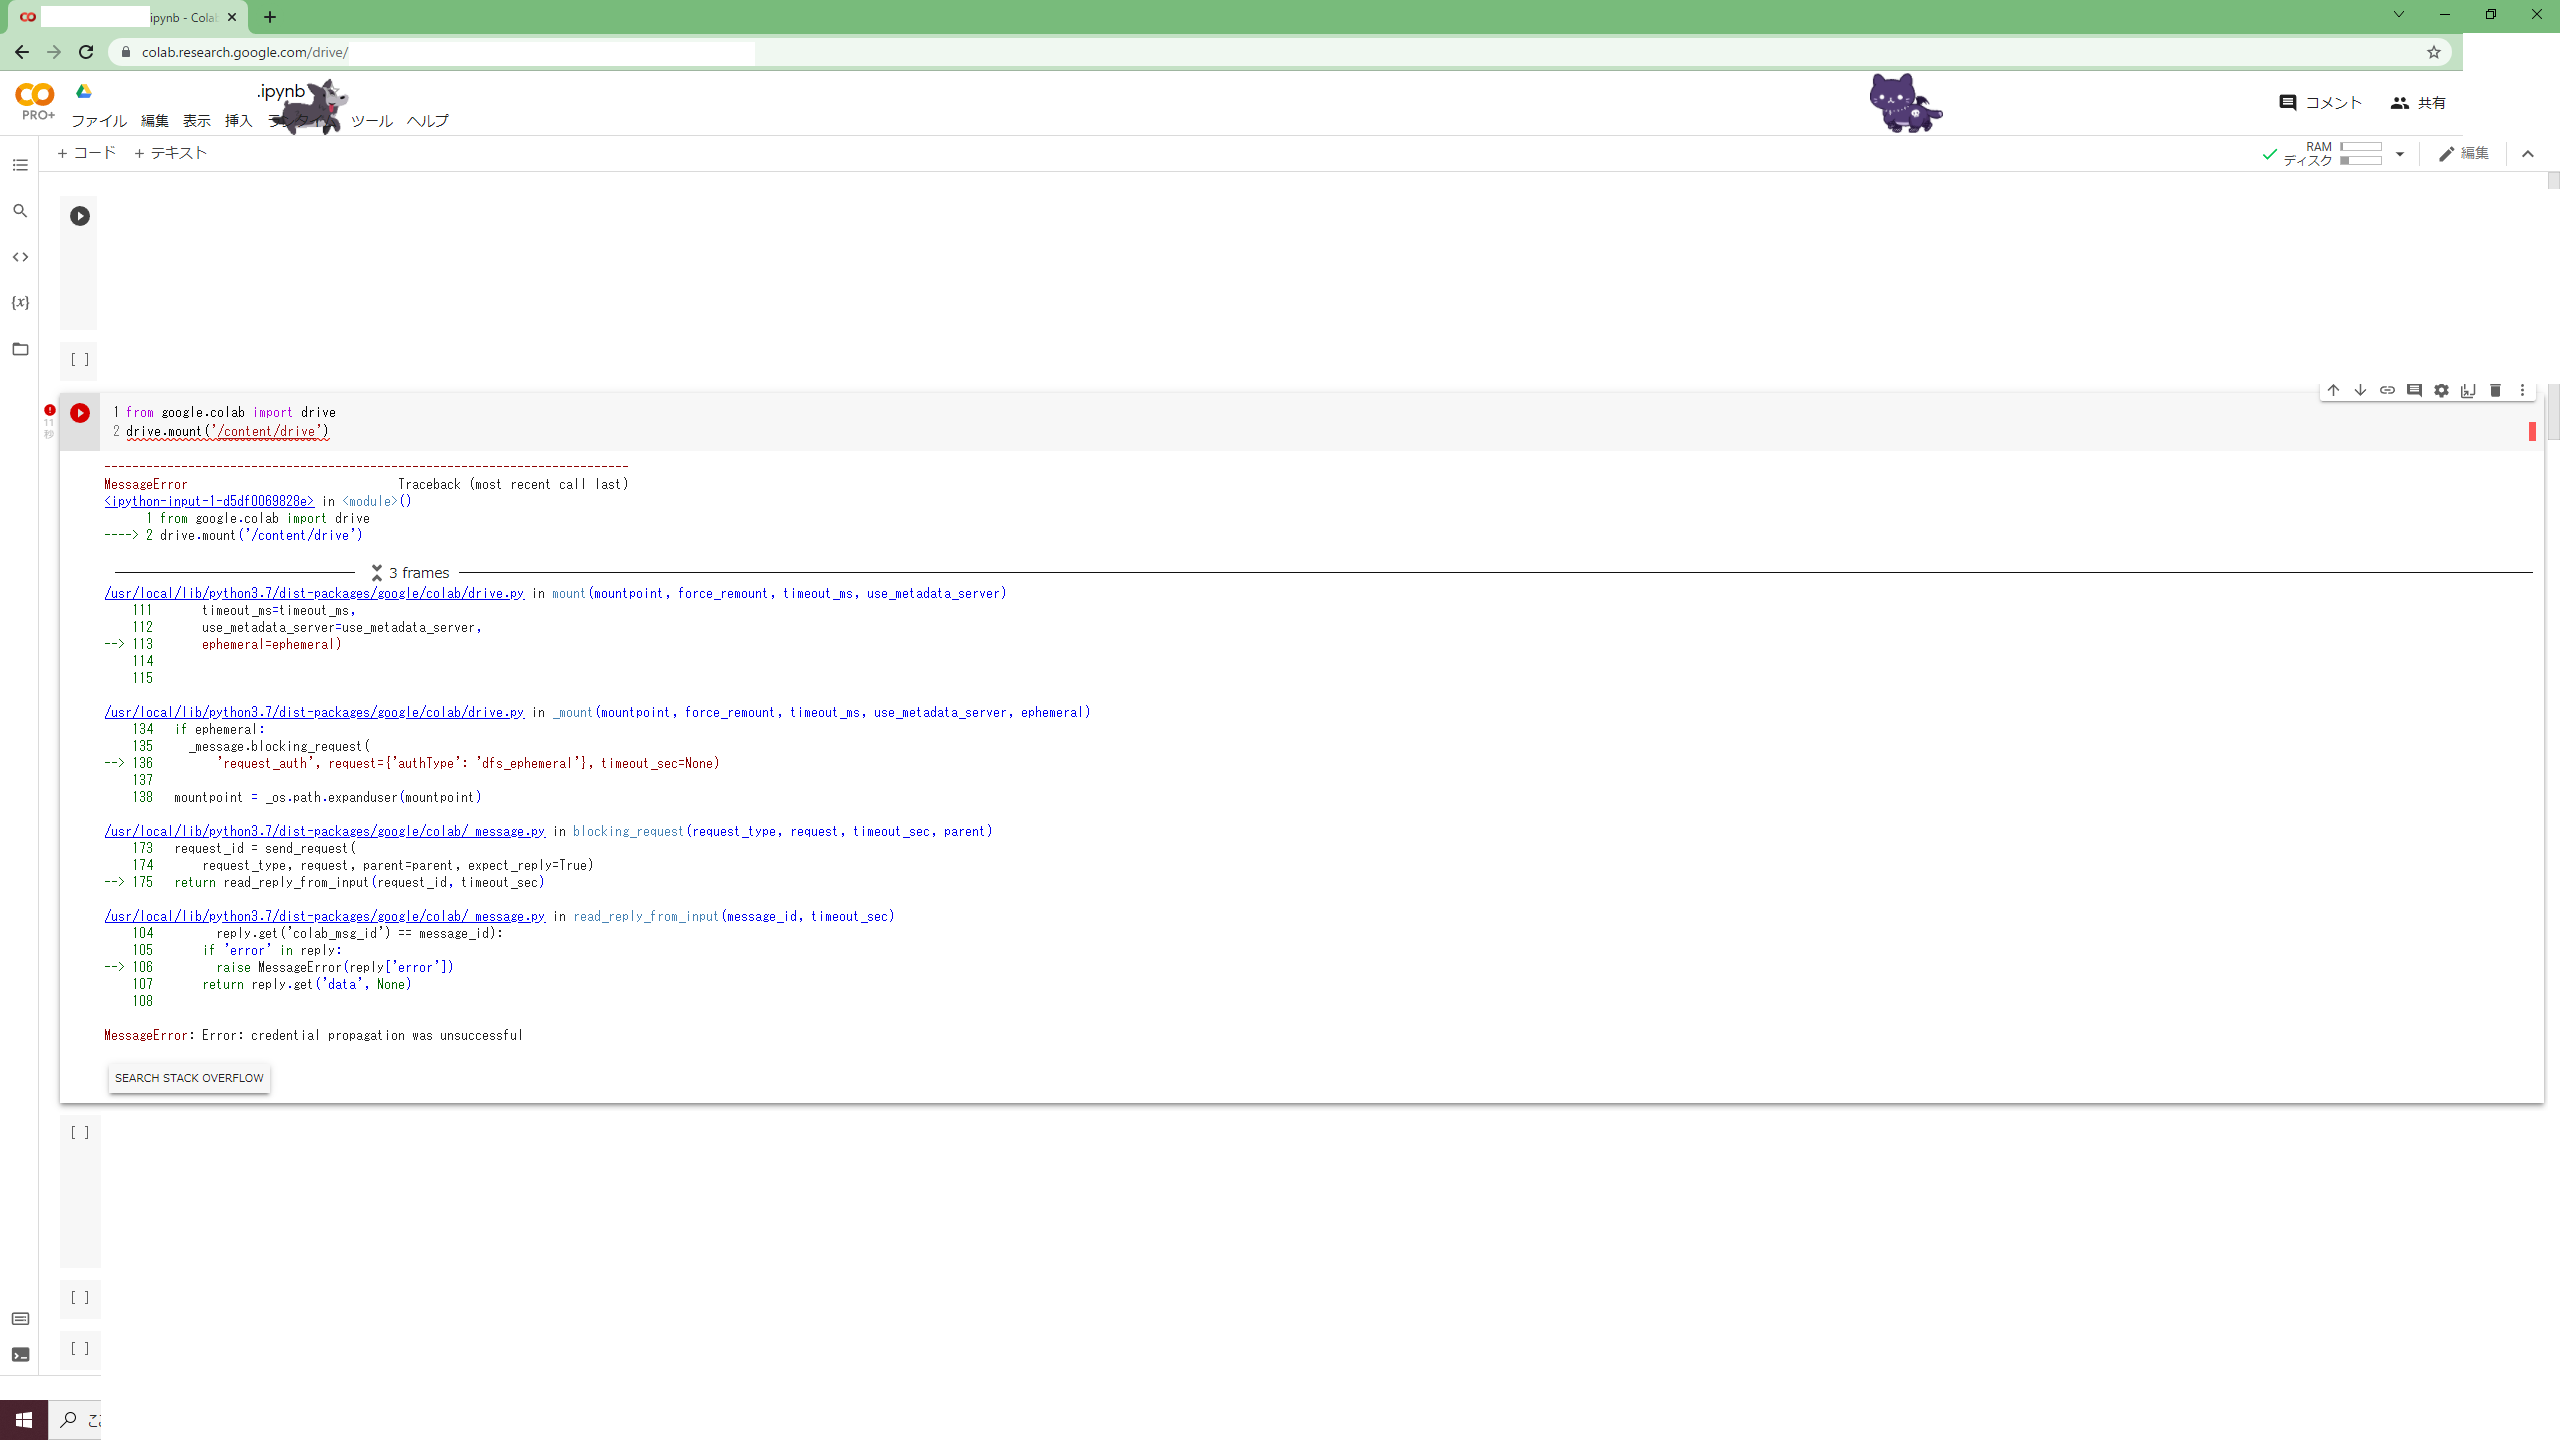Collapse the header with the chevron up
Screen dimensions: 2560x1440
coord(2528,154)
